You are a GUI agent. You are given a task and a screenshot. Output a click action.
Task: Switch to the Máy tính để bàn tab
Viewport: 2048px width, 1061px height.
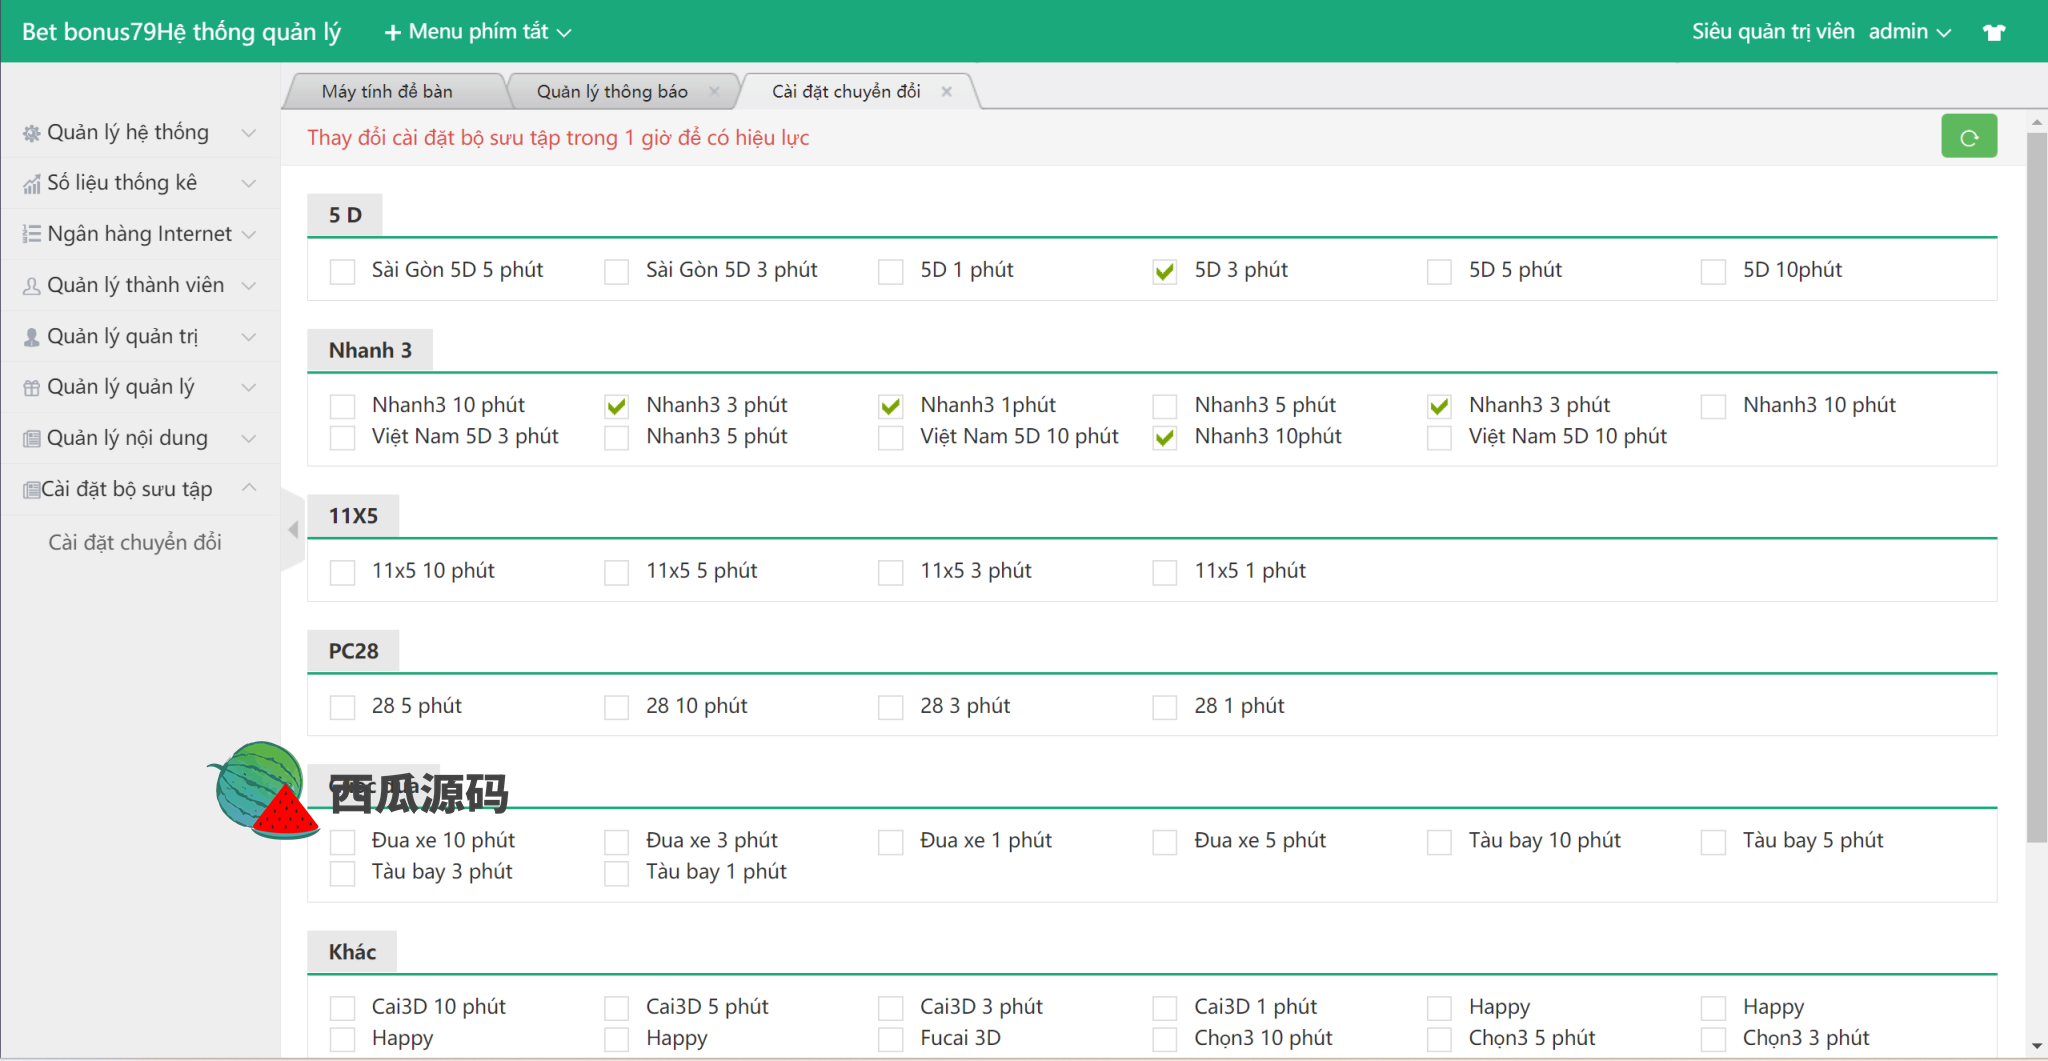(387, 92)
